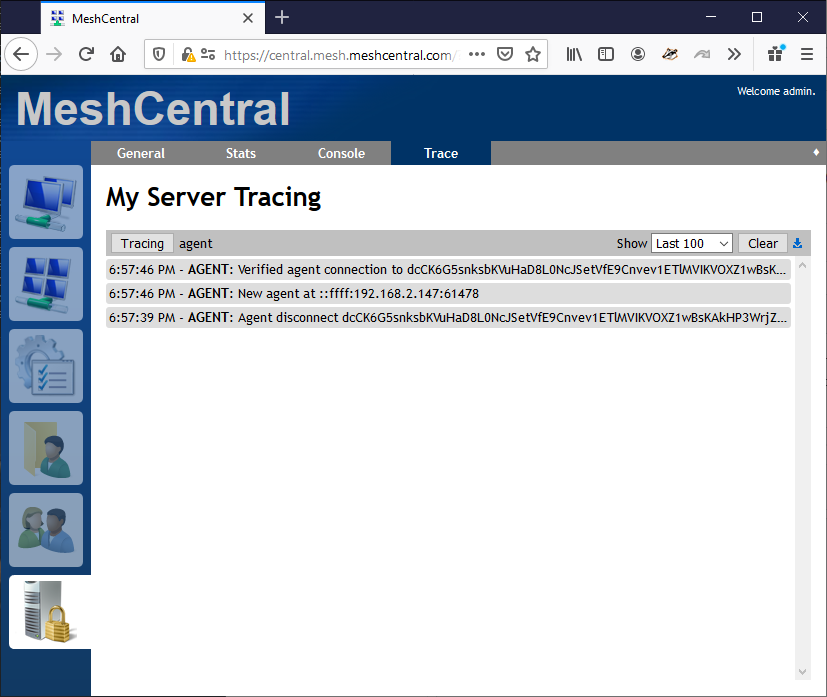Click the scrollbar up arrow in log

[802, 266]
